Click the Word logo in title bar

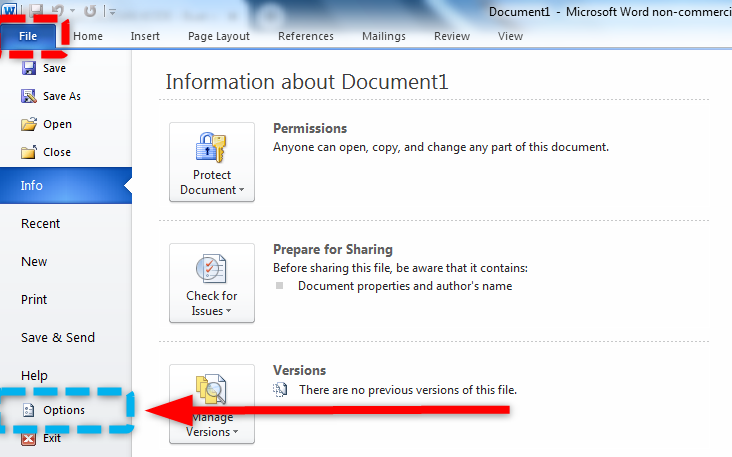(x=9, y=9)
